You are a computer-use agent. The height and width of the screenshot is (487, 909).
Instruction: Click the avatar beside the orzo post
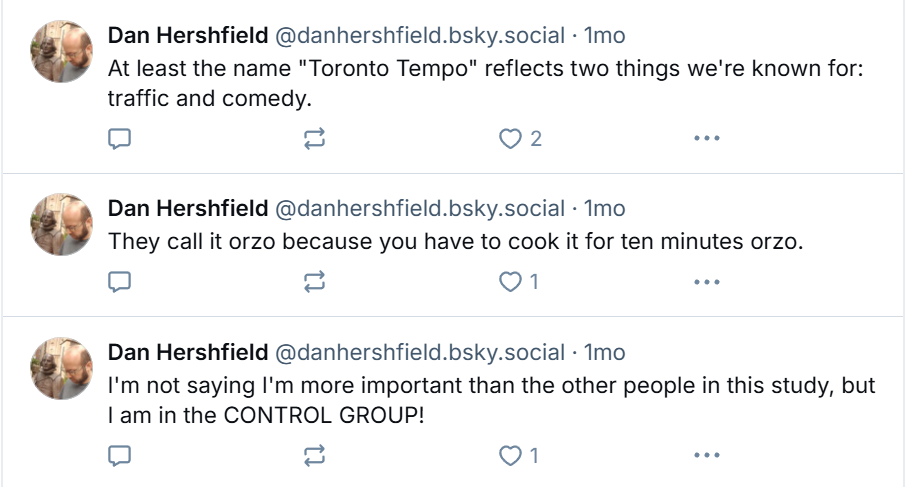click(62, 224)
